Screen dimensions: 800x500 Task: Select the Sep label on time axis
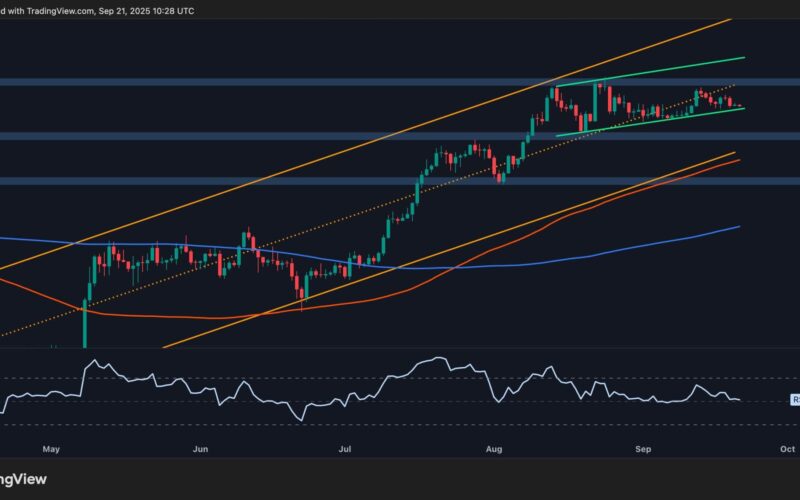pos(644,450)
